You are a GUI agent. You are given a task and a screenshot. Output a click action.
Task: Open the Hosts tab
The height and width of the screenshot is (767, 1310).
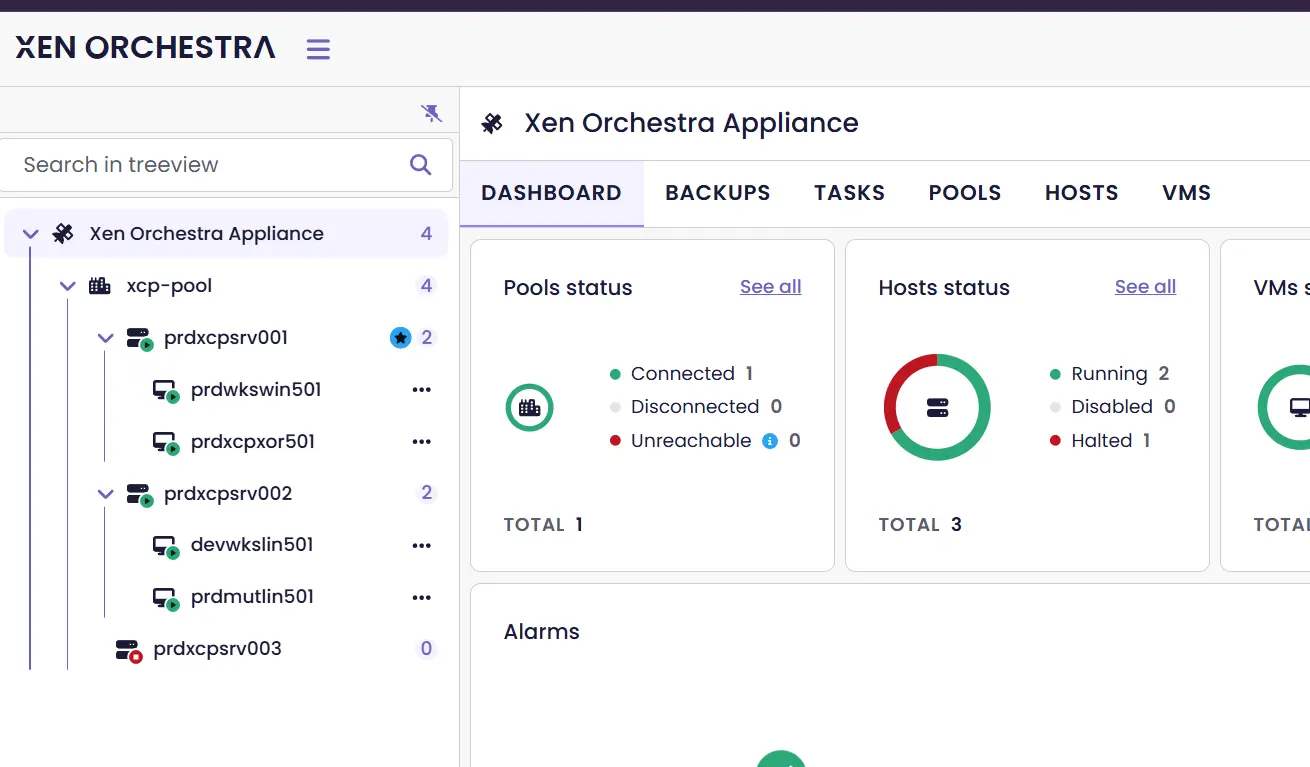(1081, 193)
